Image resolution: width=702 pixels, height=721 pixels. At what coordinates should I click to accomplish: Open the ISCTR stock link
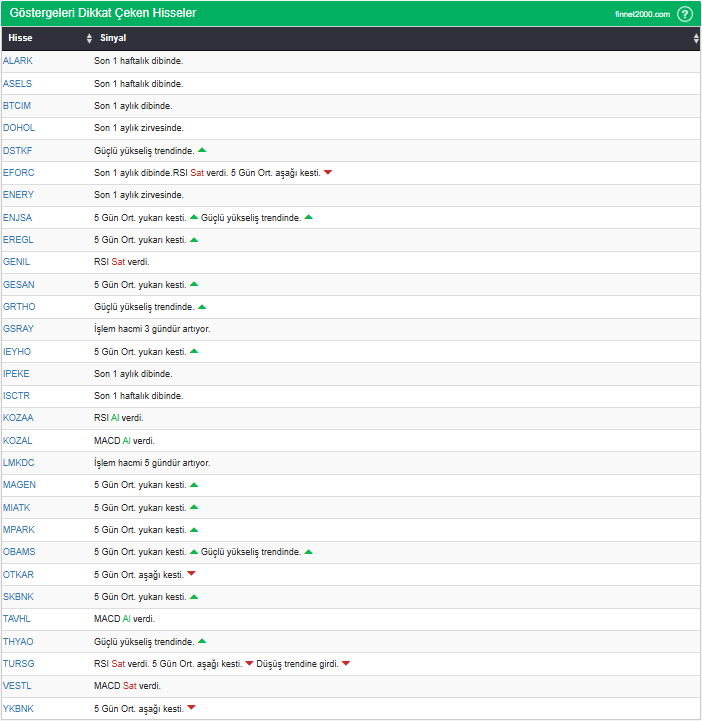click(18, 395)
